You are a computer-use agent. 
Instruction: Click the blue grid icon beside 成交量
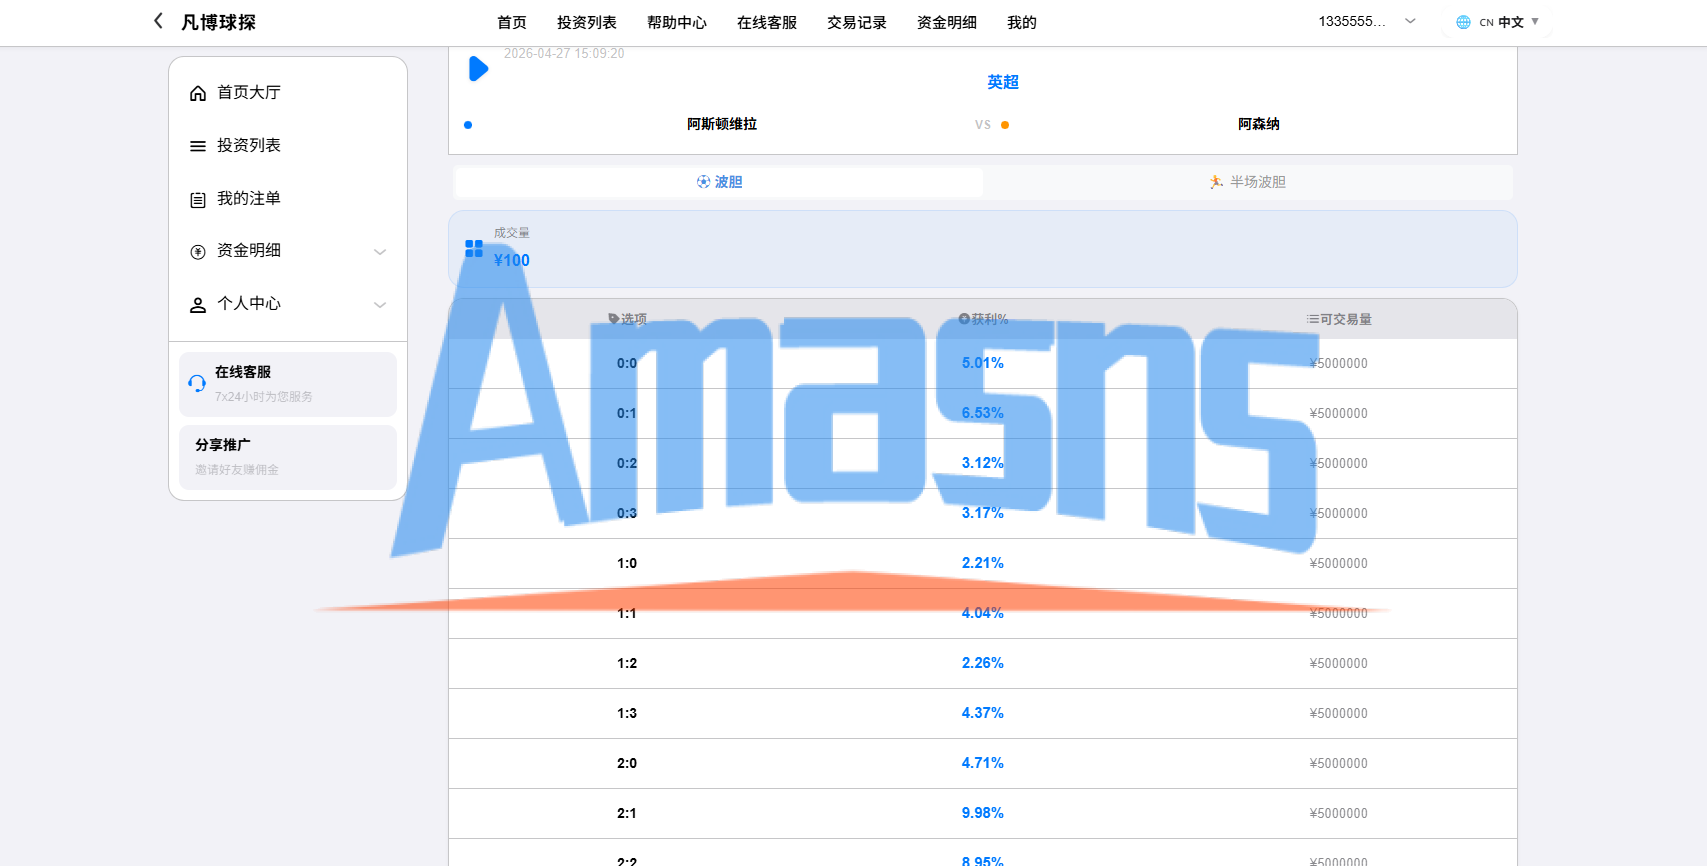(x=474, y=248)
